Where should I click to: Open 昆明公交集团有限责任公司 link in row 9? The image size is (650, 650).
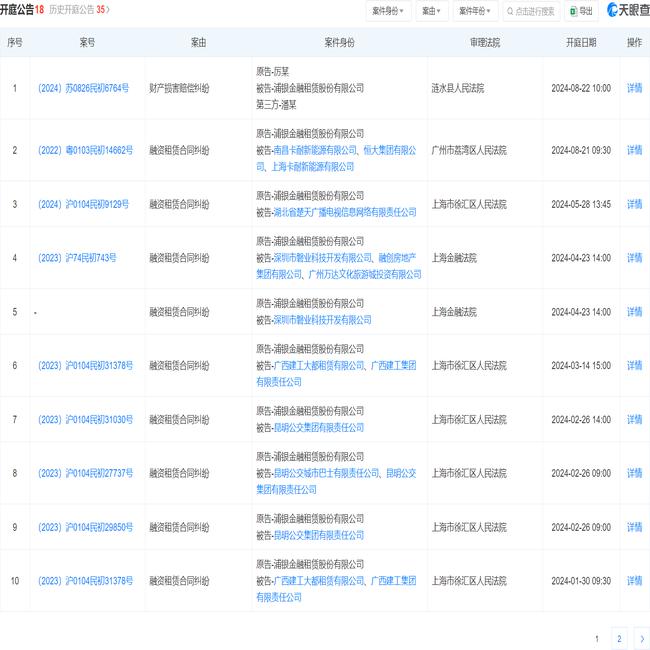click(x=319, y=536)
